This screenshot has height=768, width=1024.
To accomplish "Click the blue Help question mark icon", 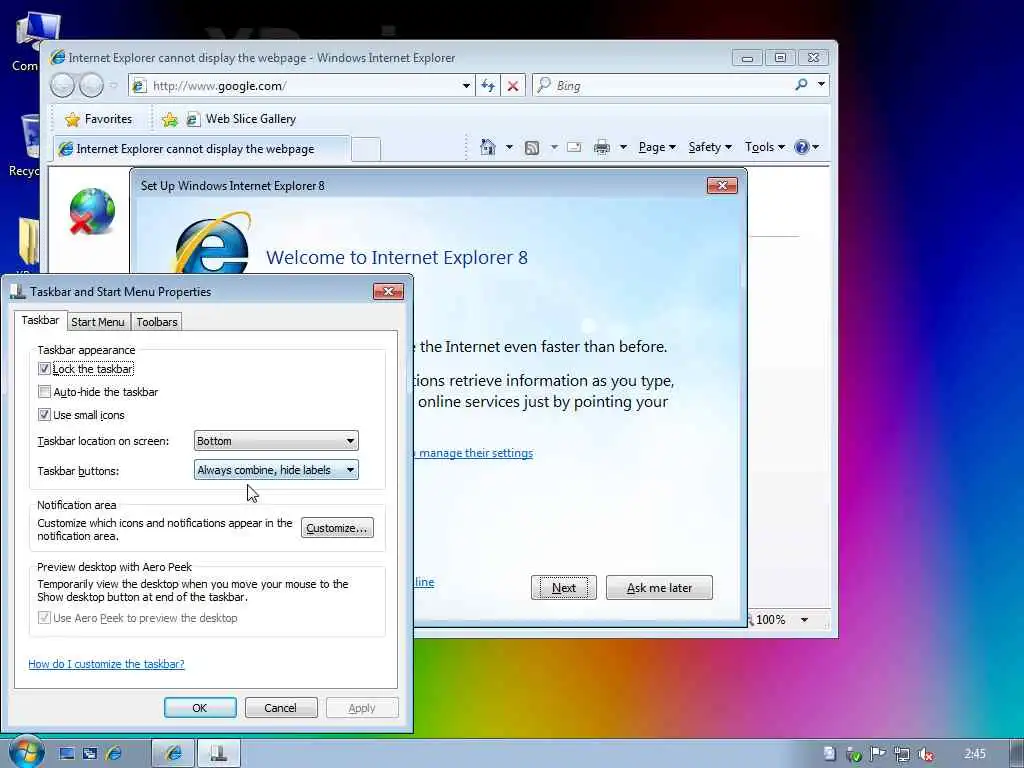I will click(x=802, y=147).
